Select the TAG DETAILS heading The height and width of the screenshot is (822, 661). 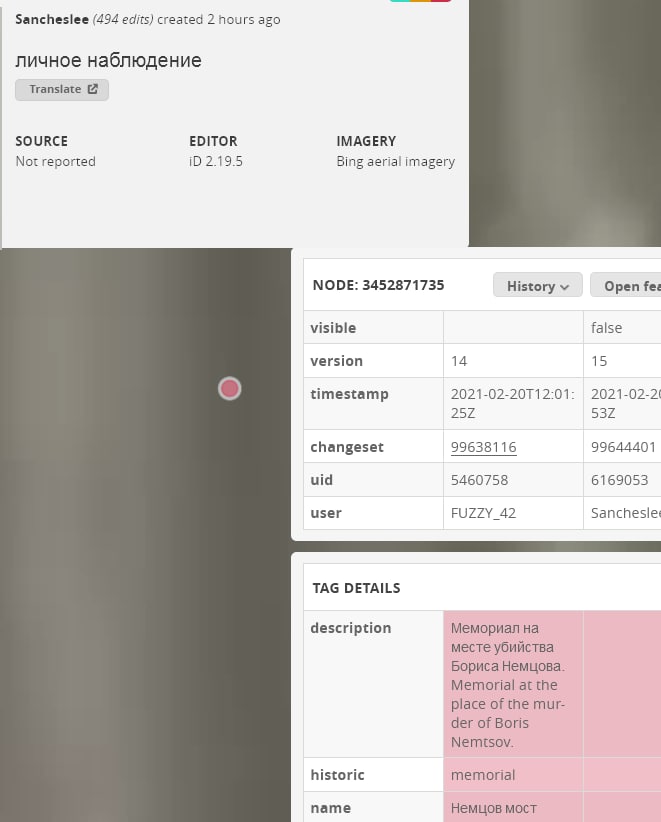coord(356,588)
